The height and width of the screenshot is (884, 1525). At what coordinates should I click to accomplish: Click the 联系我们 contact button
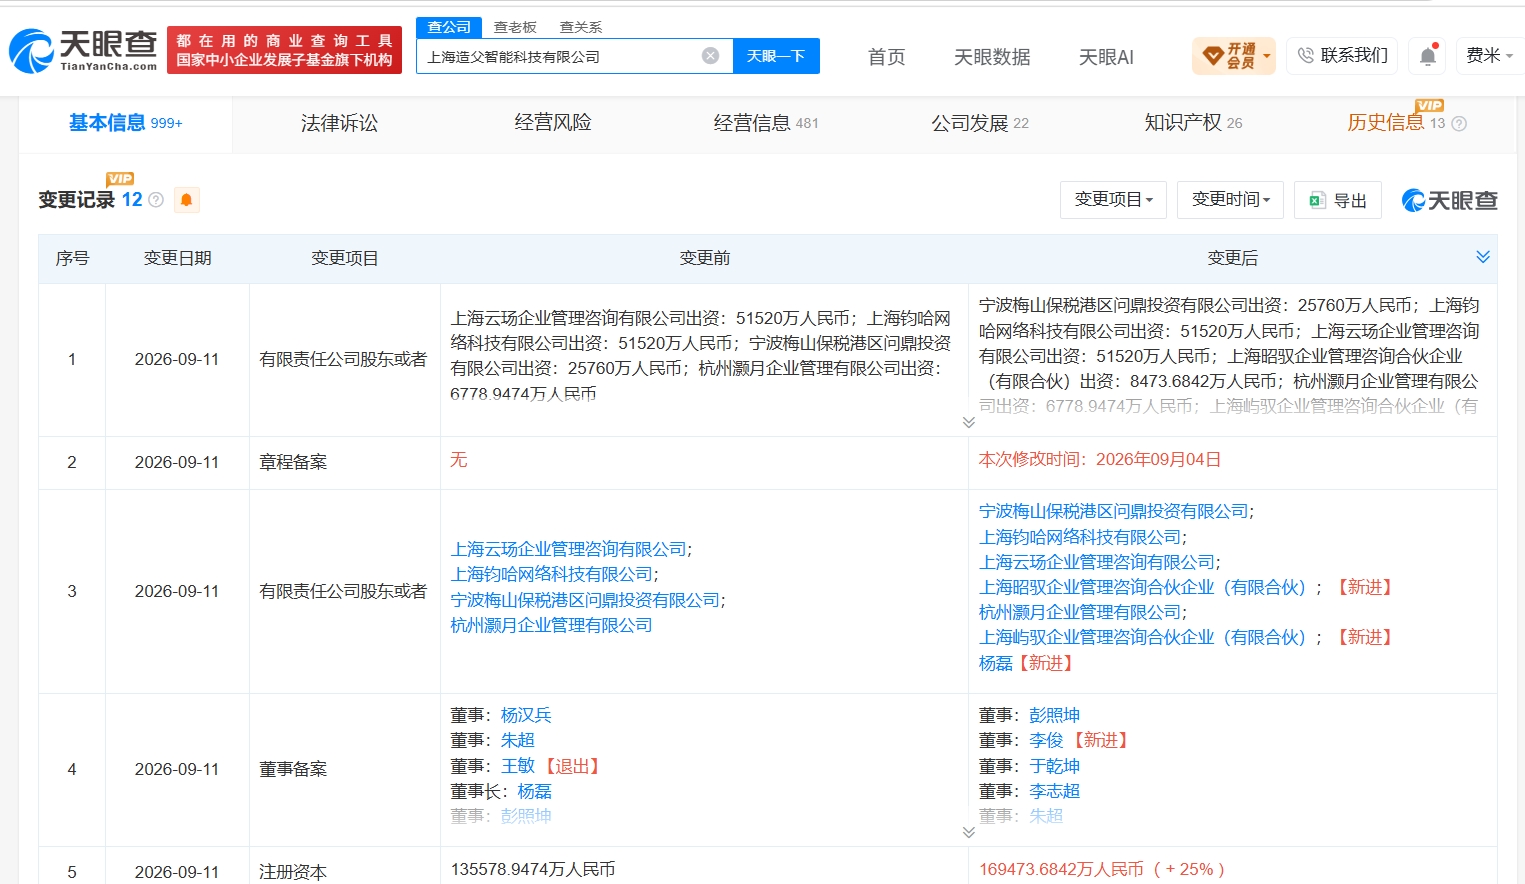click(1343, 56)
